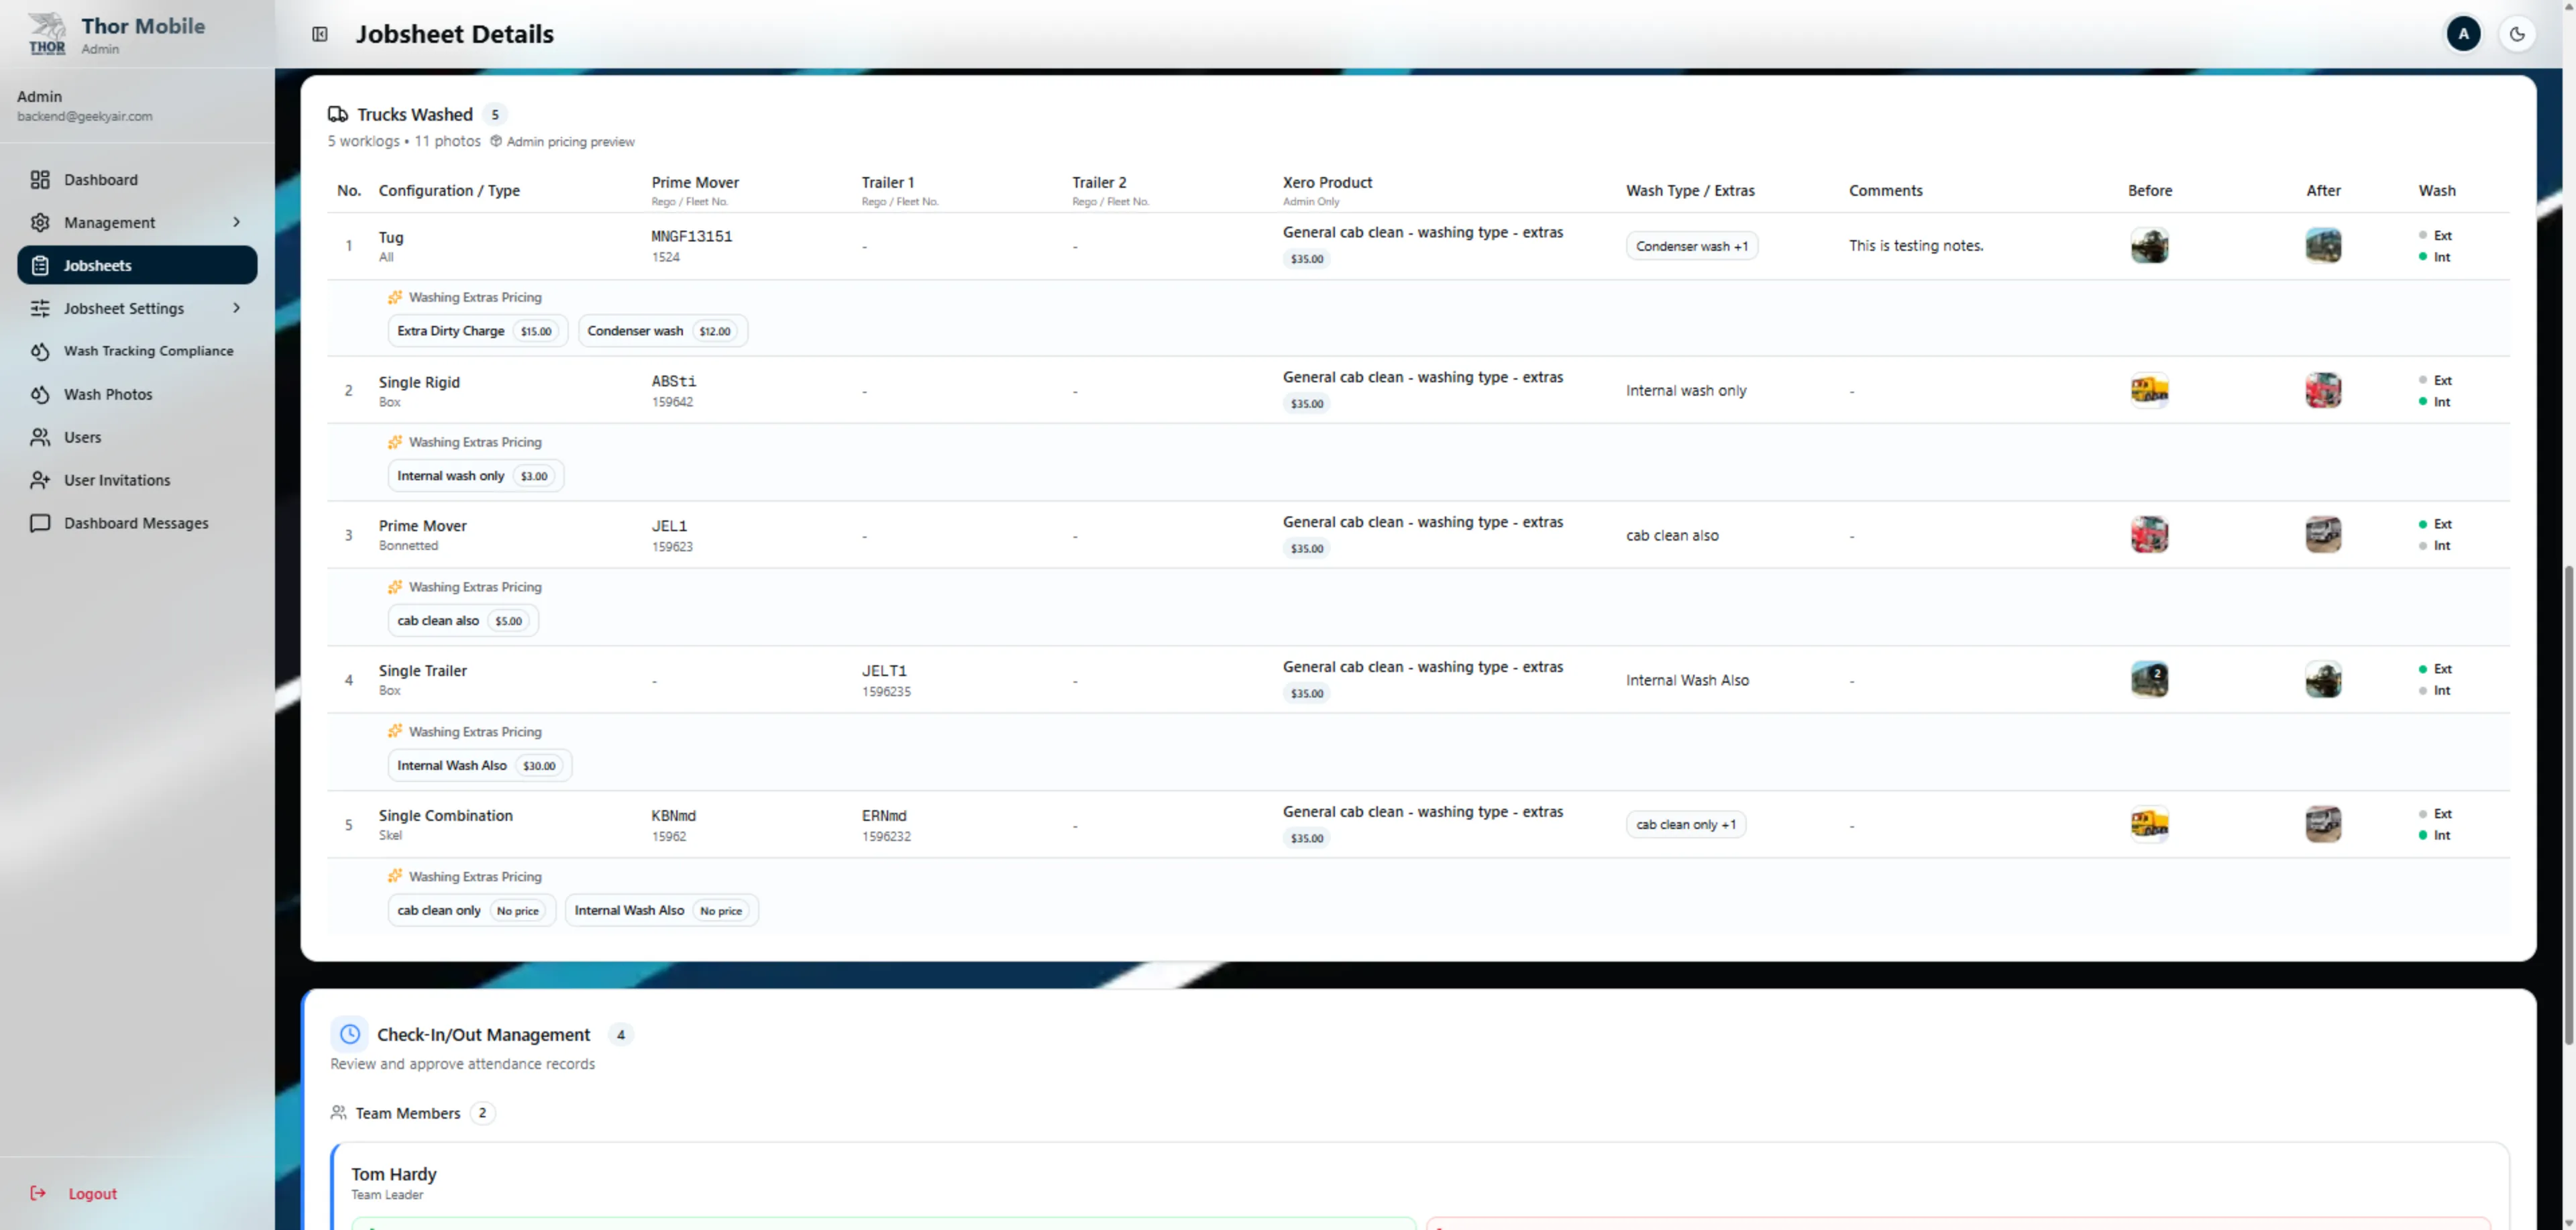2576x1230 pixels.
Task: Open Before photo for Prime Mover JEL1
Action: pyautogui.click(x=2150, y=535)
